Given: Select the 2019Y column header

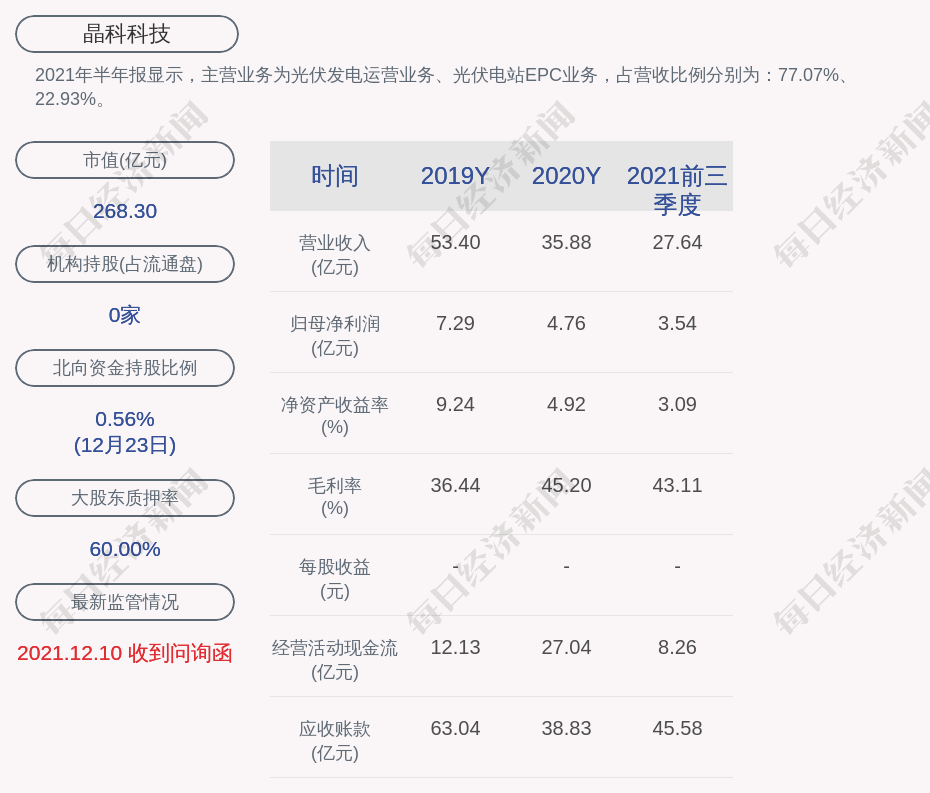Looking at the screenshot, I should tap(455, 176).
